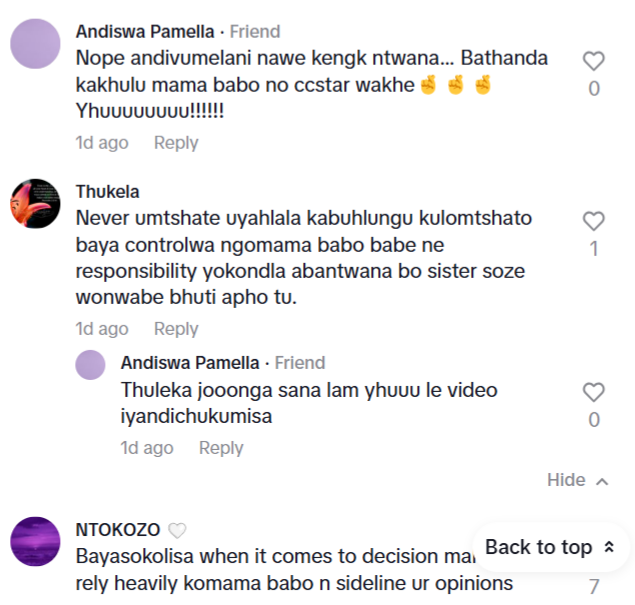Open NTOKOZO username link
This screenshot has height=605, width=635.
pos(118,529)
